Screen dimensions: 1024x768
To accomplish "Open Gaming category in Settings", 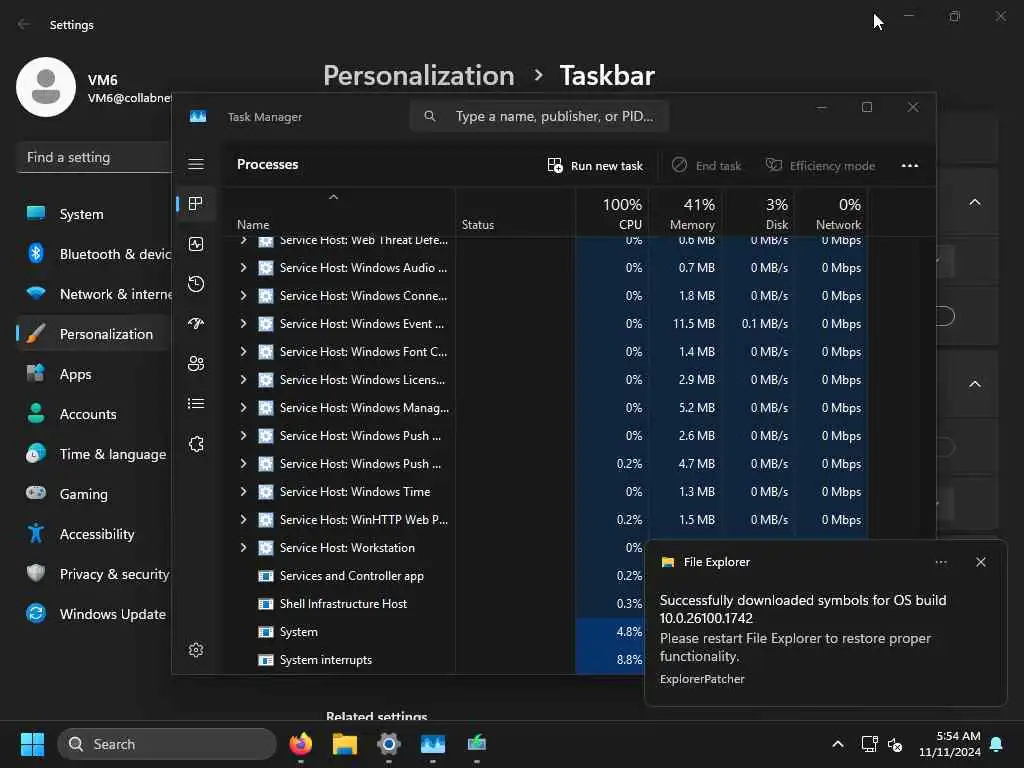I will point(94,494).
